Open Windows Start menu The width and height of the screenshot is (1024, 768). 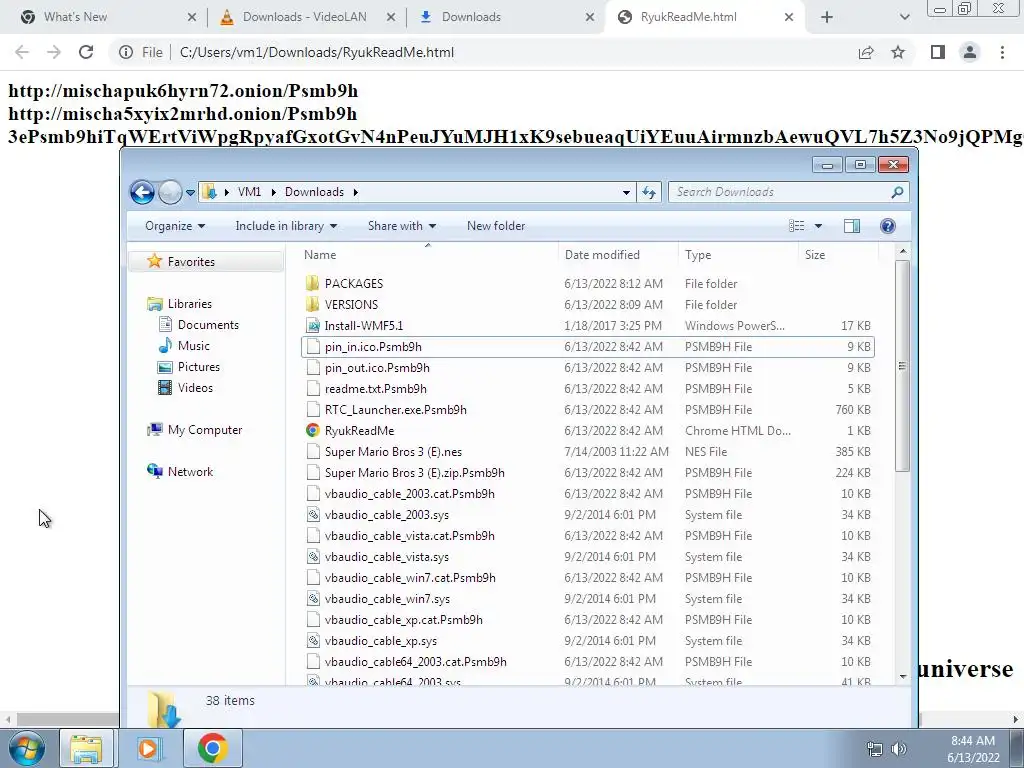[x=26, y=748]
